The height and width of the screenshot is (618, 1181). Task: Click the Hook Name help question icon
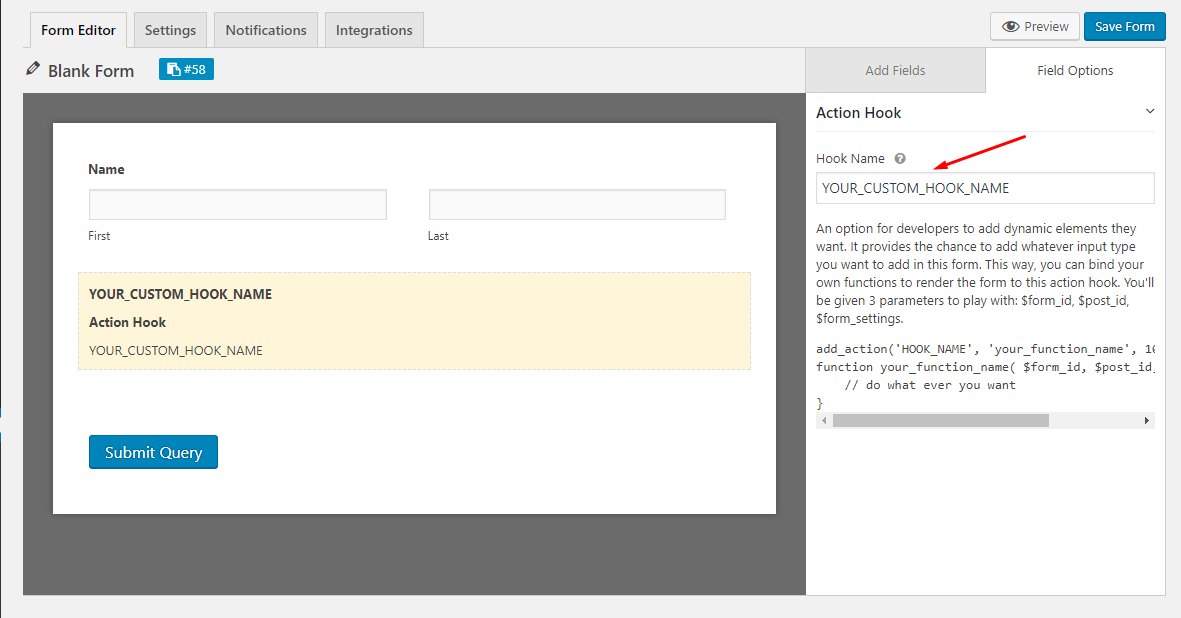click(900, 158)
